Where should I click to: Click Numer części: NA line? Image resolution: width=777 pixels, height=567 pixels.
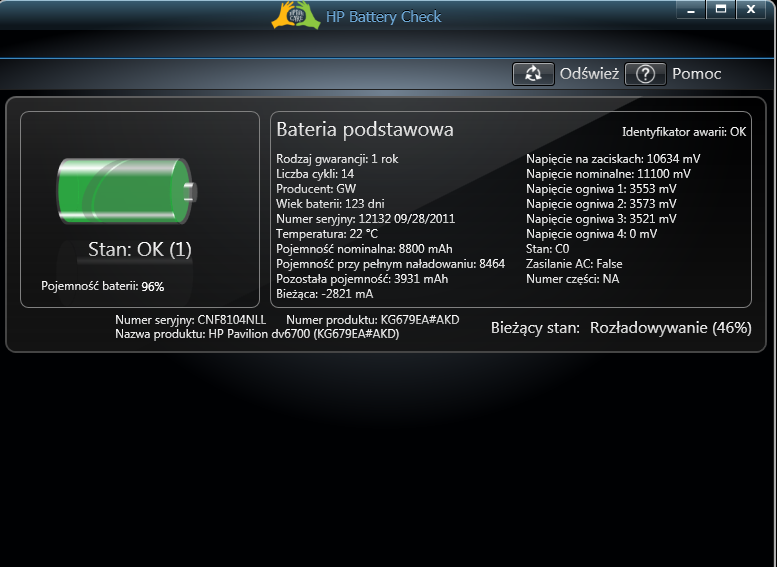572,279
